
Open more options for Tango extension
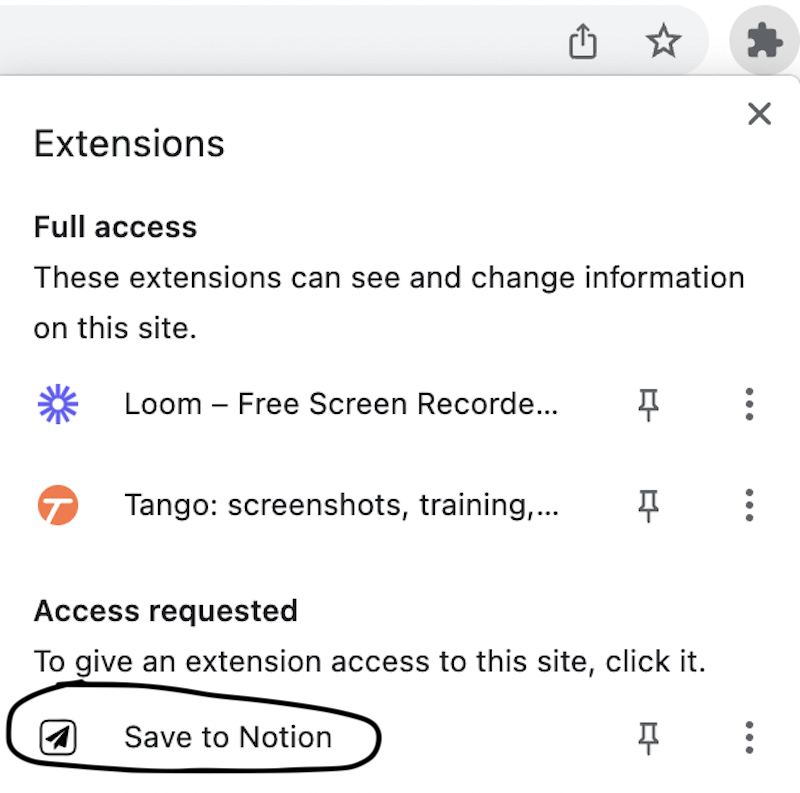749,505
